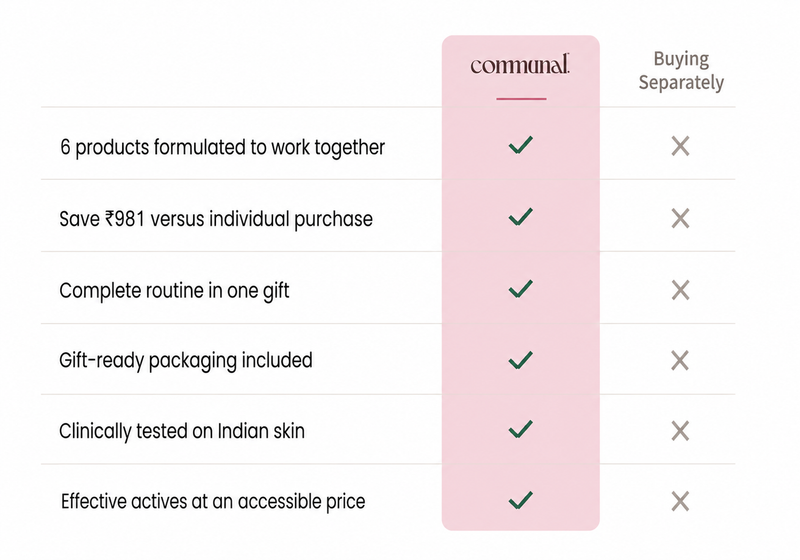Click the 'Complete routine in one gift' text
The height and width of the screenshot is (560, 800).
pos(174,291)
